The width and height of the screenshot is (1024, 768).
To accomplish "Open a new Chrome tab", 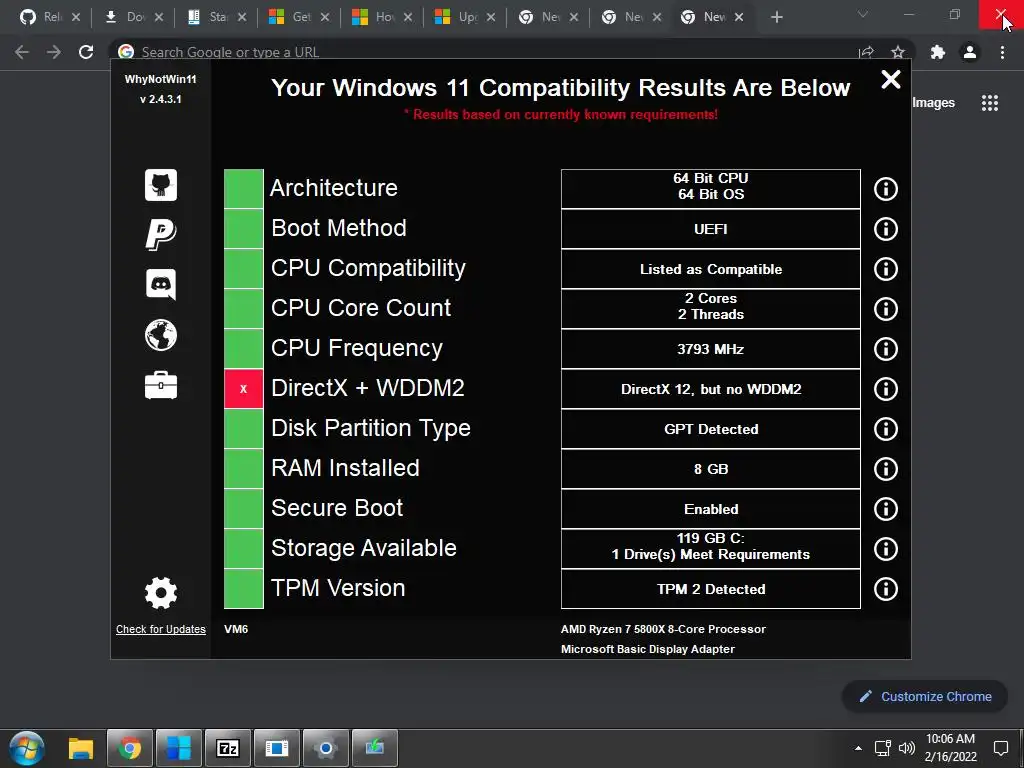I will click(x=776, y=18).
